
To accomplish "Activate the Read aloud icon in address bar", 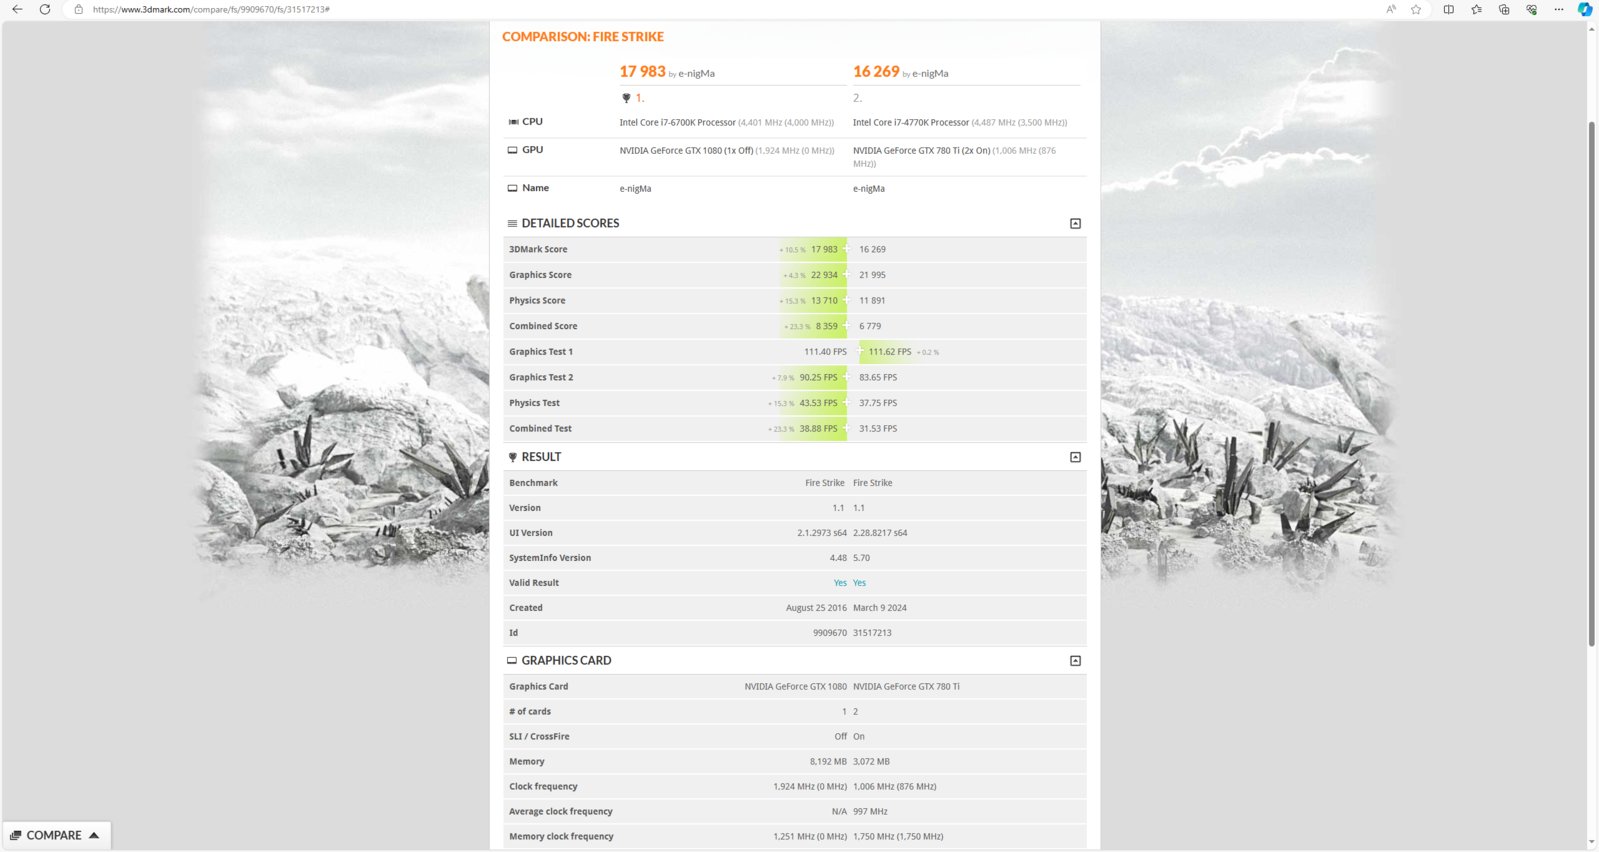I will [x=1391, y=9].
